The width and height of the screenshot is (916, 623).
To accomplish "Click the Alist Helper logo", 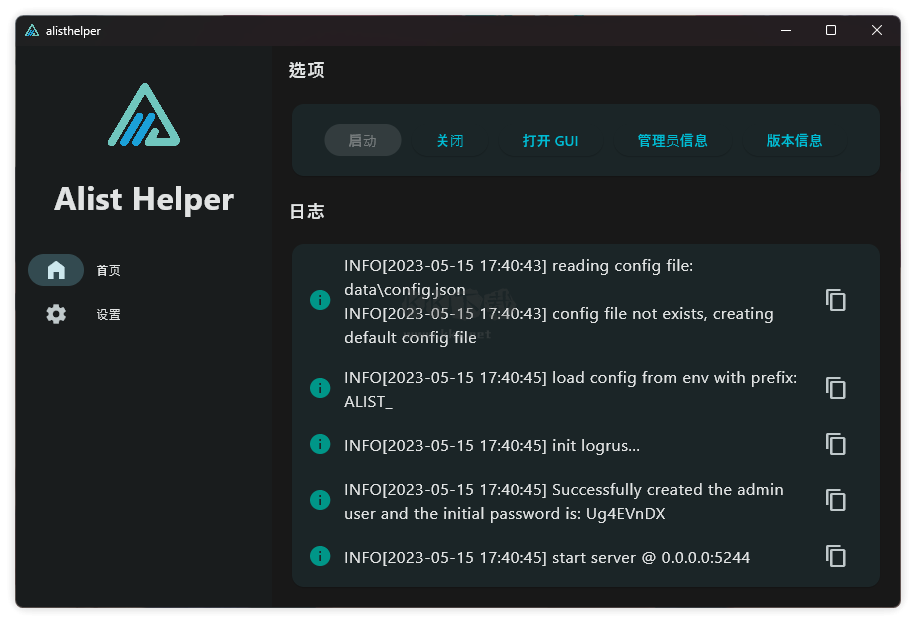I will (144, 115).
